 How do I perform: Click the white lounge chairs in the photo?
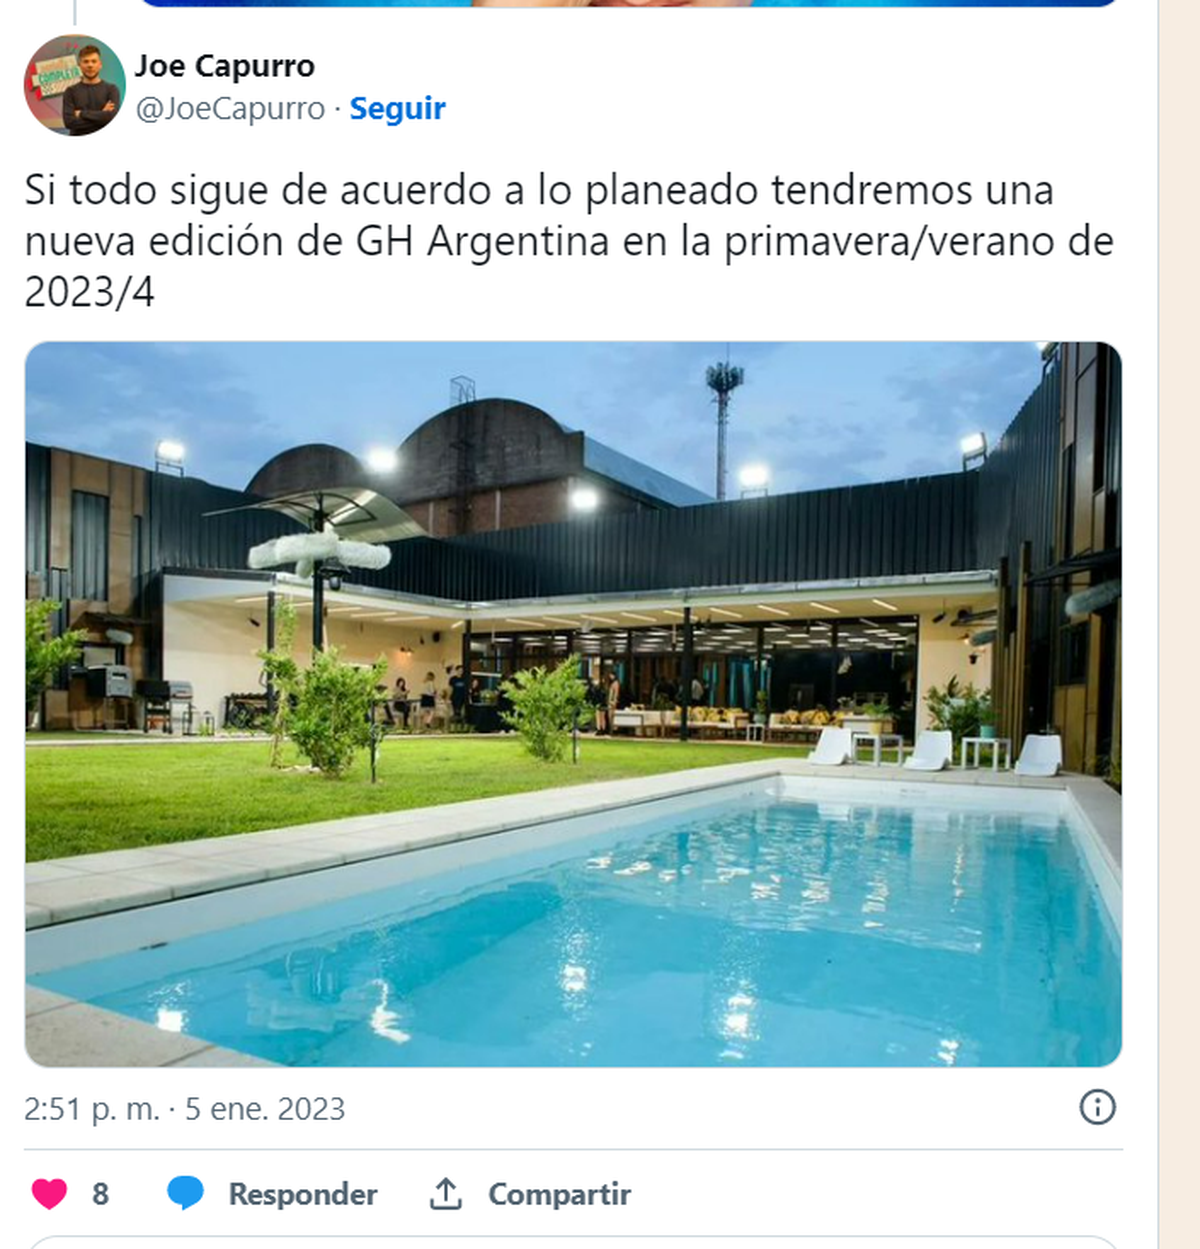coord(935,750)
